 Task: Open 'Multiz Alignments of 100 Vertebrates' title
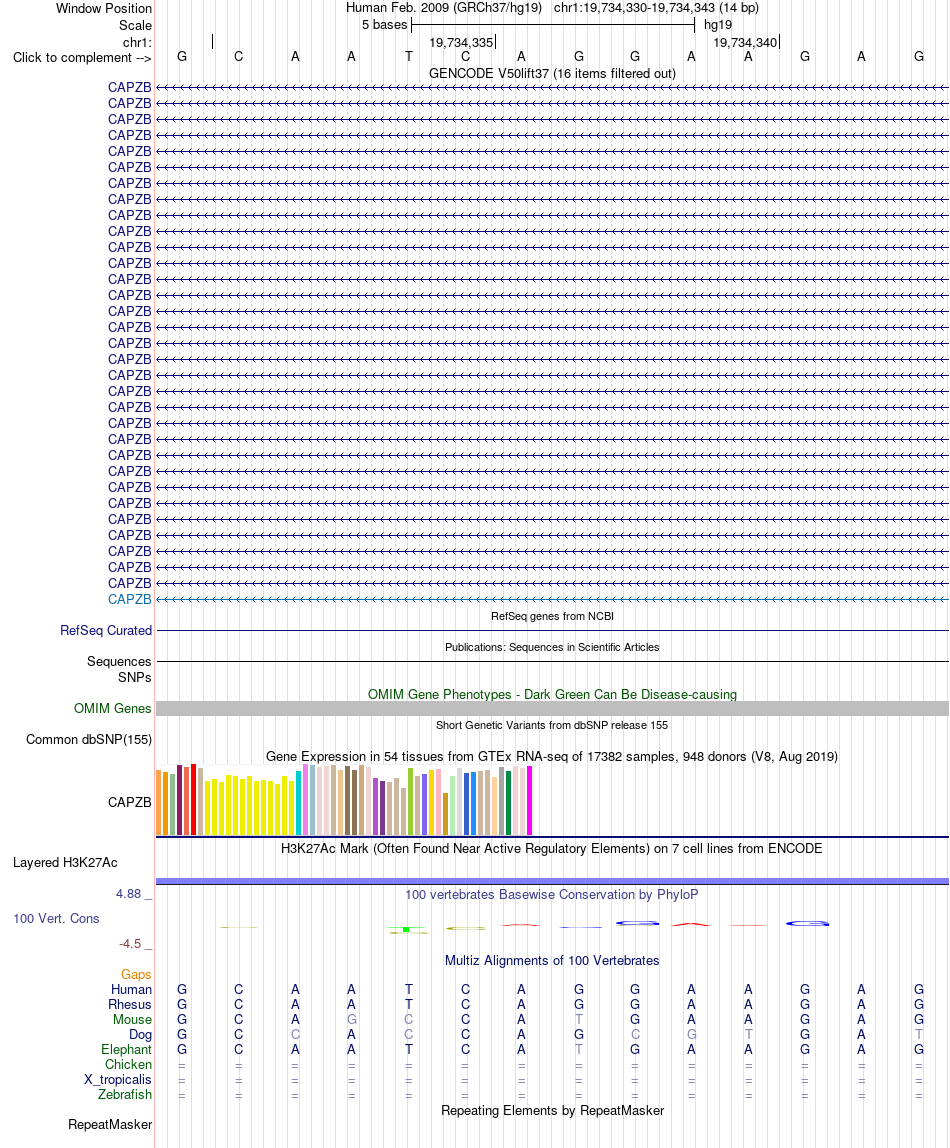pos(552,961)
